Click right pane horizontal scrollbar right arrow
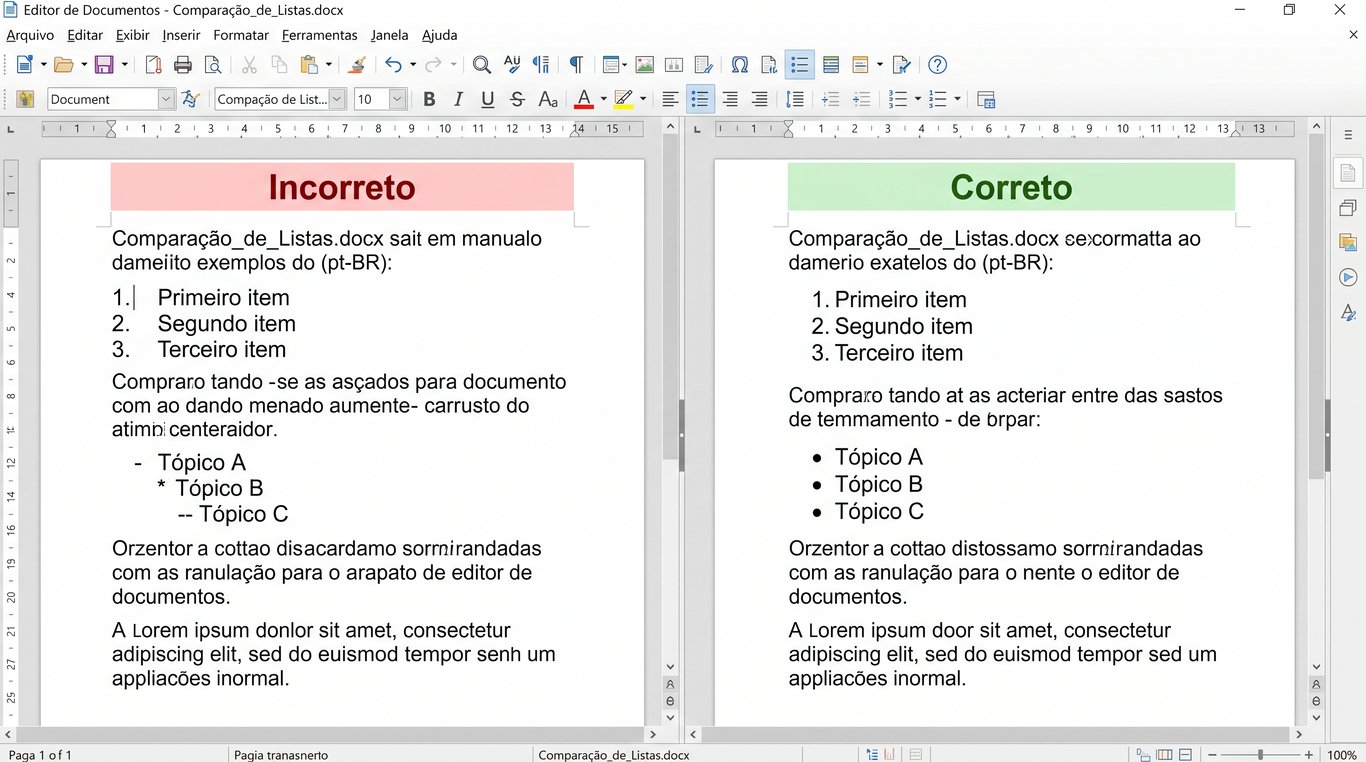The width and height of the screenshot is (1366, 762). [x=1299, y=735]
